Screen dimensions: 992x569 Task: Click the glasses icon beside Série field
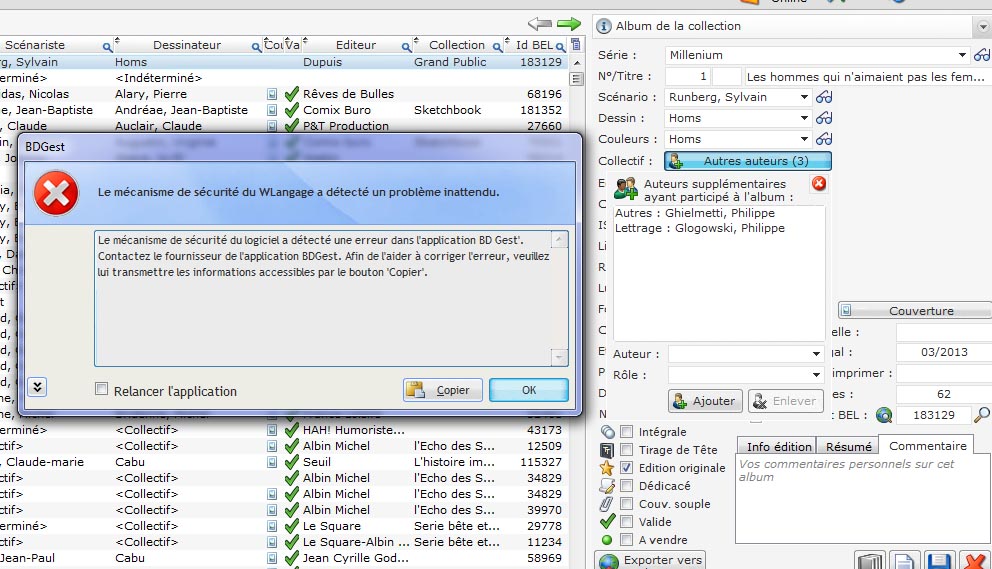[983, 55]
